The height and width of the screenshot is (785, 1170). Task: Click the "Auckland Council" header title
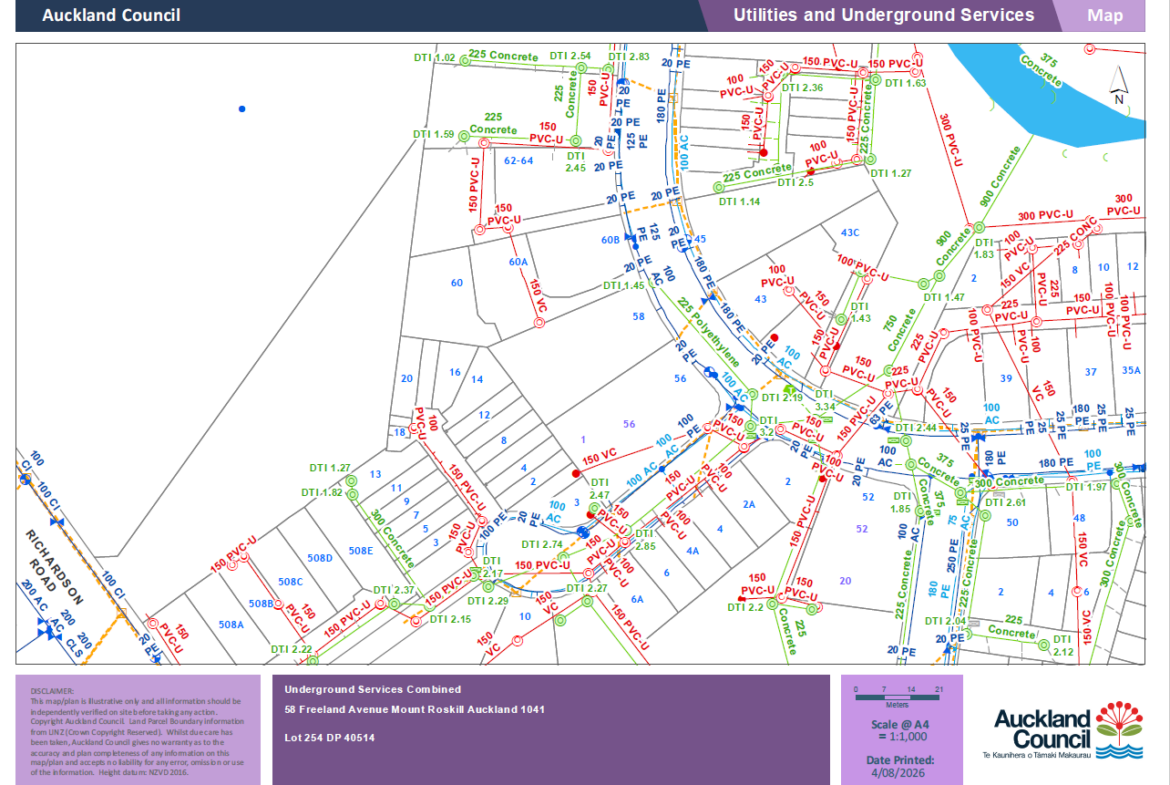[111, 16]
